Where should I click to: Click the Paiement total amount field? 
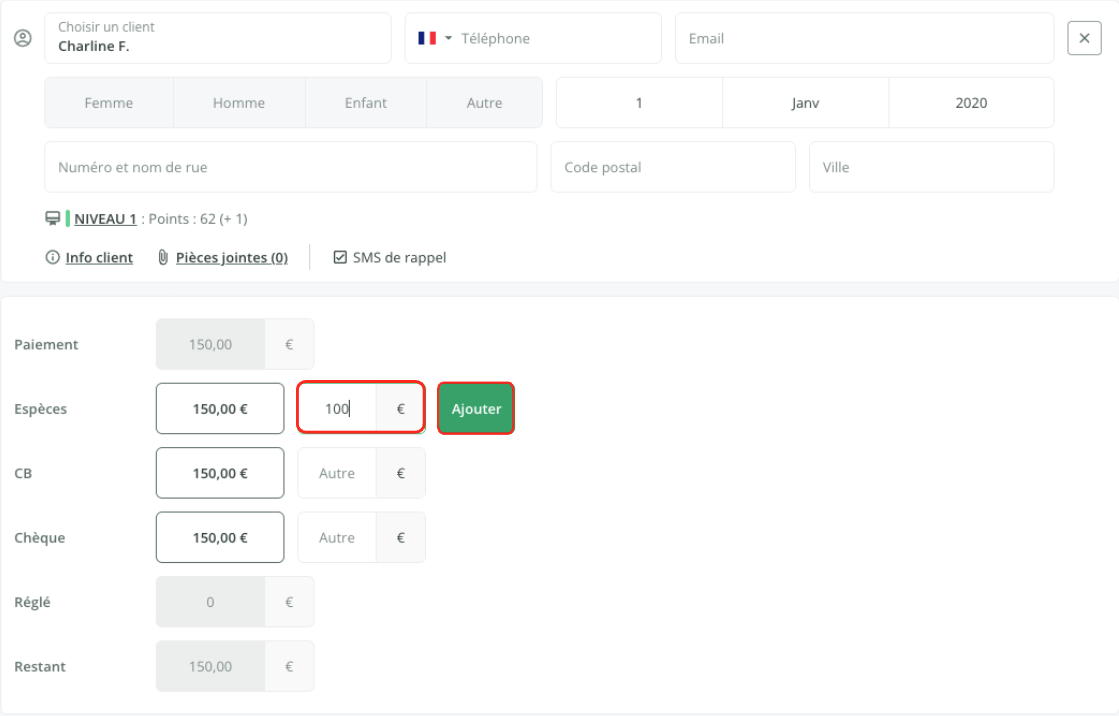pos(211,344)
